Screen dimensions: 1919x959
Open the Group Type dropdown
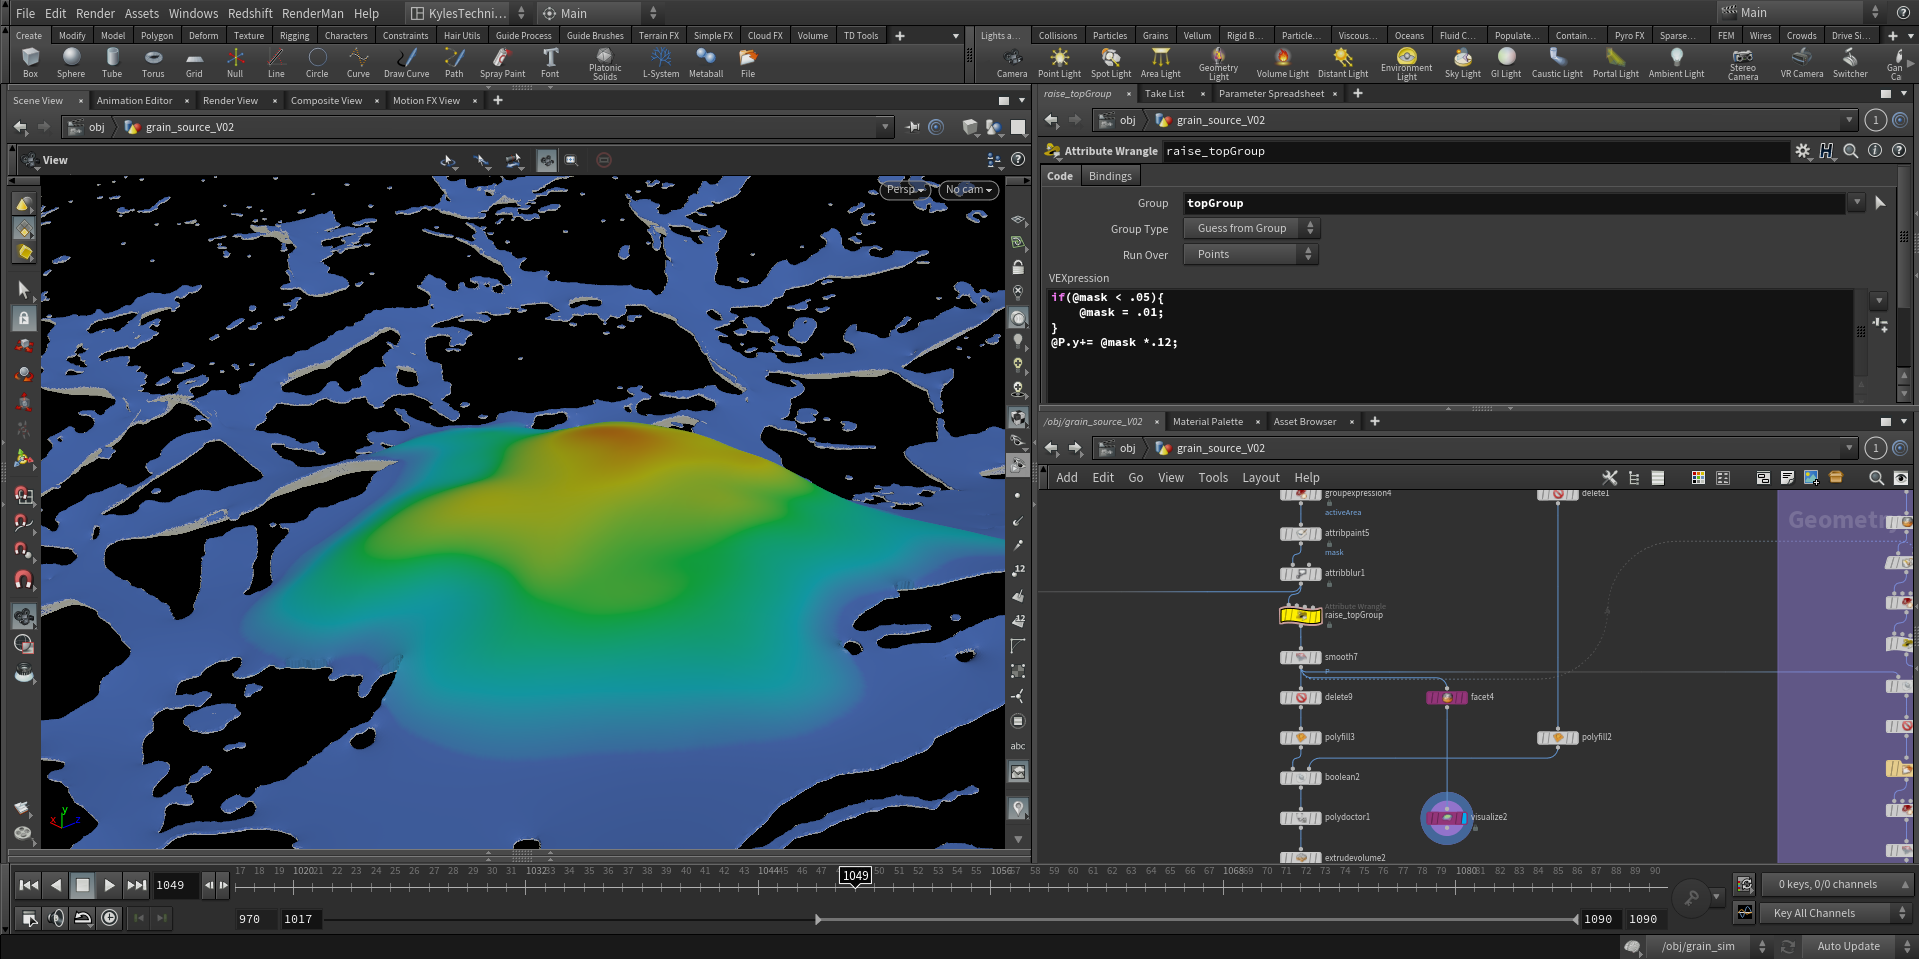click(1251, 229)
